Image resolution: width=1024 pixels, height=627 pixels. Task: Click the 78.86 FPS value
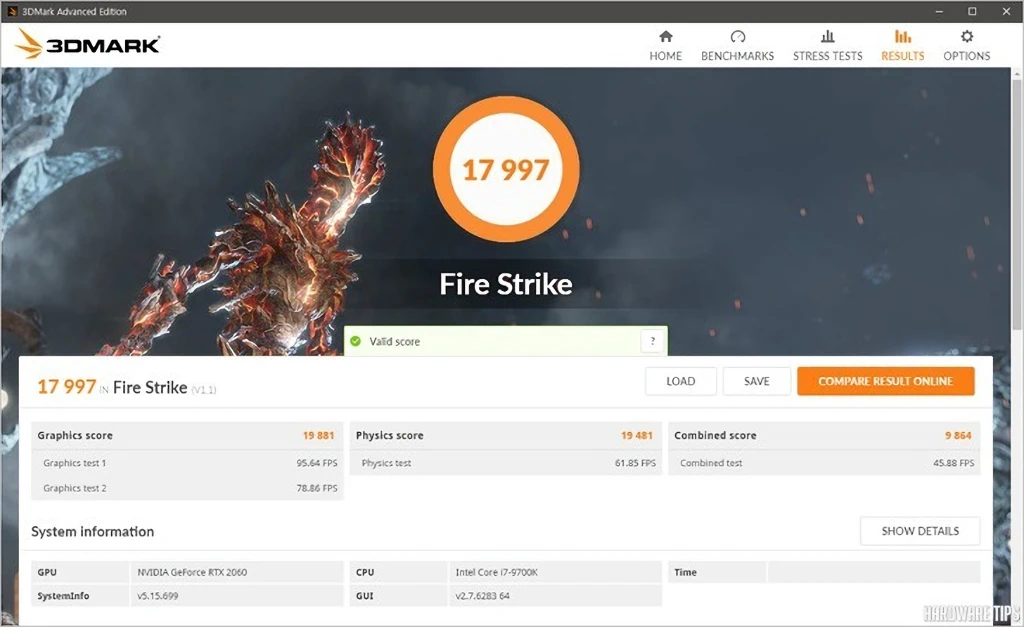pos(317,488)
